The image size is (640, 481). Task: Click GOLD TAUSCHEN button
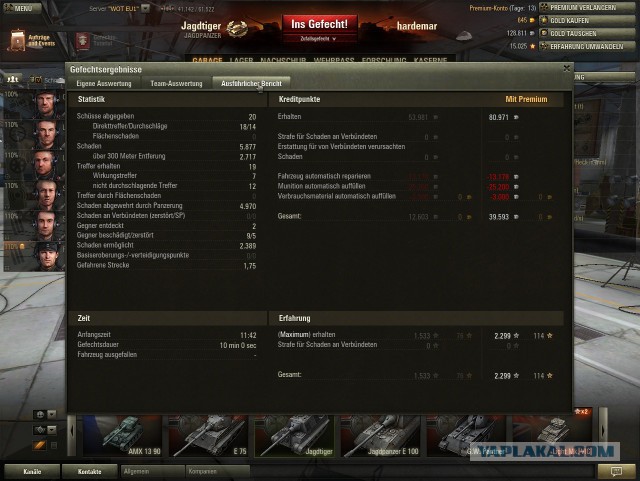[587, 33]
